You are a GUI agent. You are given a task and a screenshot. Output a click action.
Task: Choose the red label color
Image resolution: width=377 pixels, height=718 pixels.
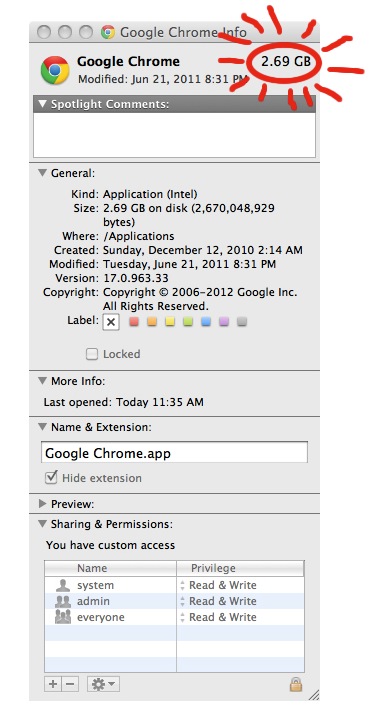click(x=134, y=321)
